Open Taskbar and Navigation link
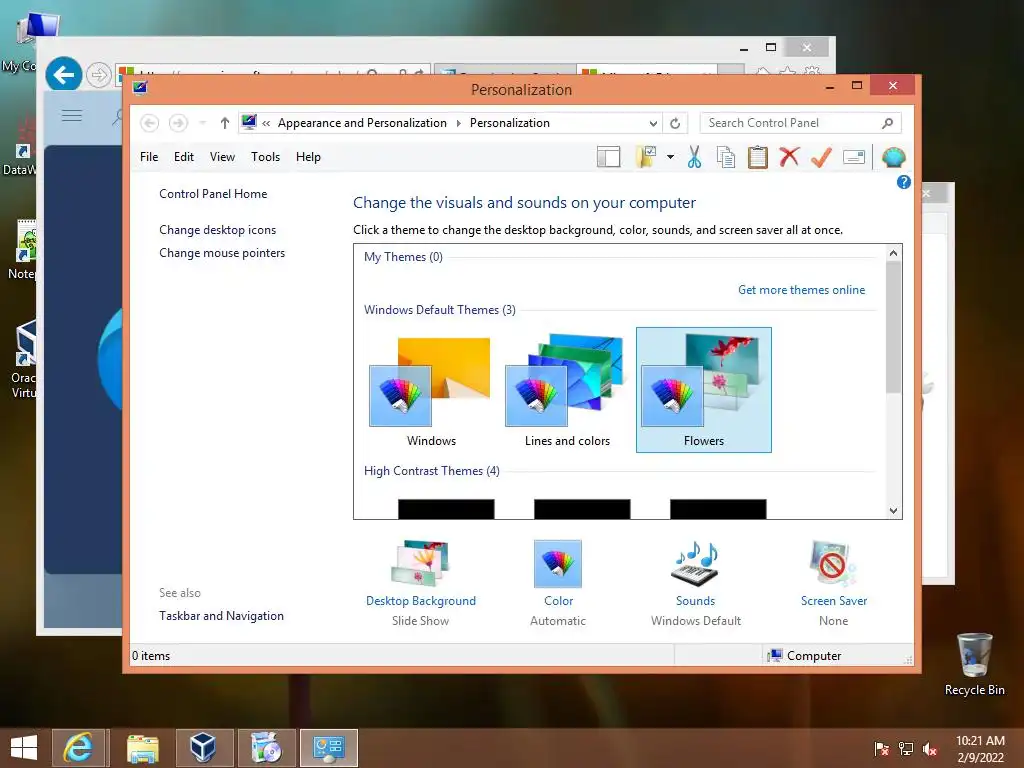 (x=221, y=616)
